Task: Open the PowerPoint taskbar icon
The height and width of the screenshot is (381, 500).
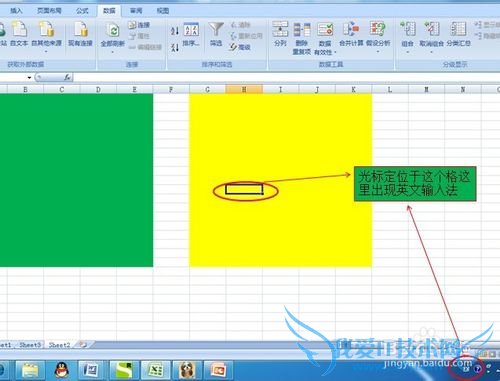Action: [x=218, y=370]
